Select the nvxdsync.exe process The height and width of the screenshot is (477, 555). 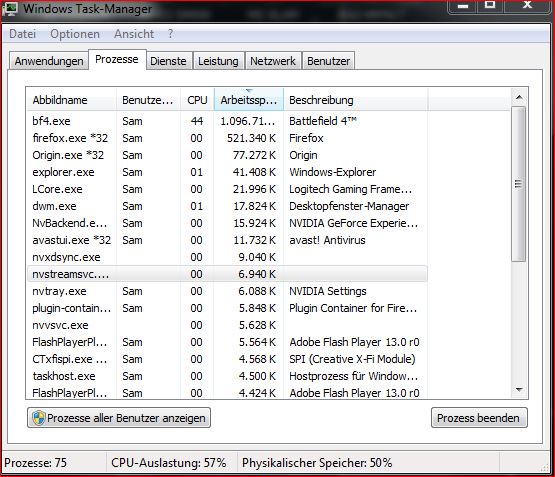click(227, 257)
